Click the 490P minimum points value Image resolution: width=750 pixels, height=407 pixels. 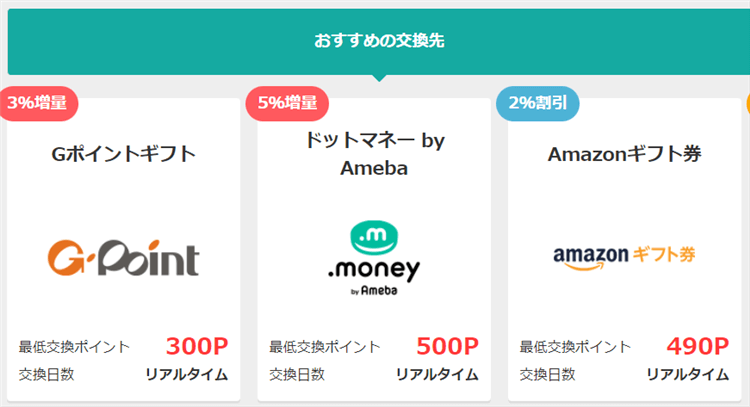point(697,346)
